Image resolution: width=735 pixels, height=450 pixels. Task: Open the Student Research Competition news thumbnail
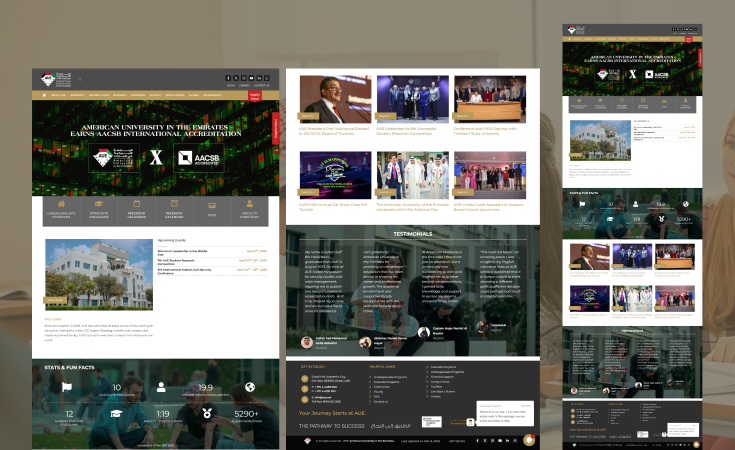(412, 99)
